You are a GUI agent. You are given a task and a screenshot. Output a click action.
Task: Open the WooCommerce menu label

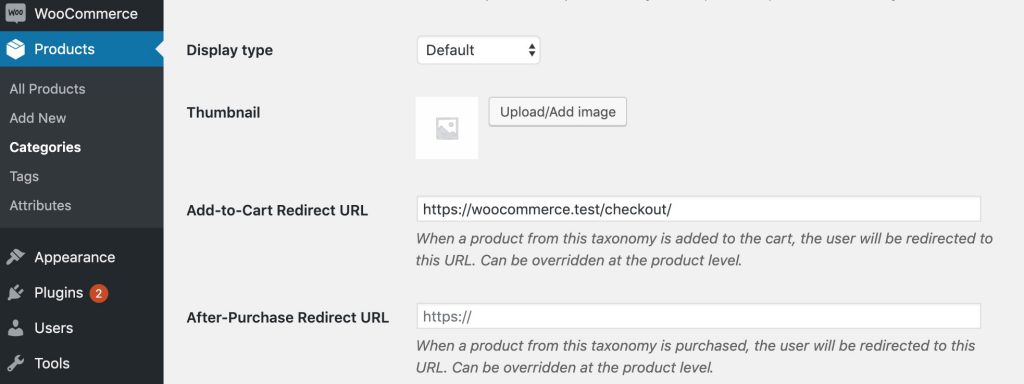[86, 14]
